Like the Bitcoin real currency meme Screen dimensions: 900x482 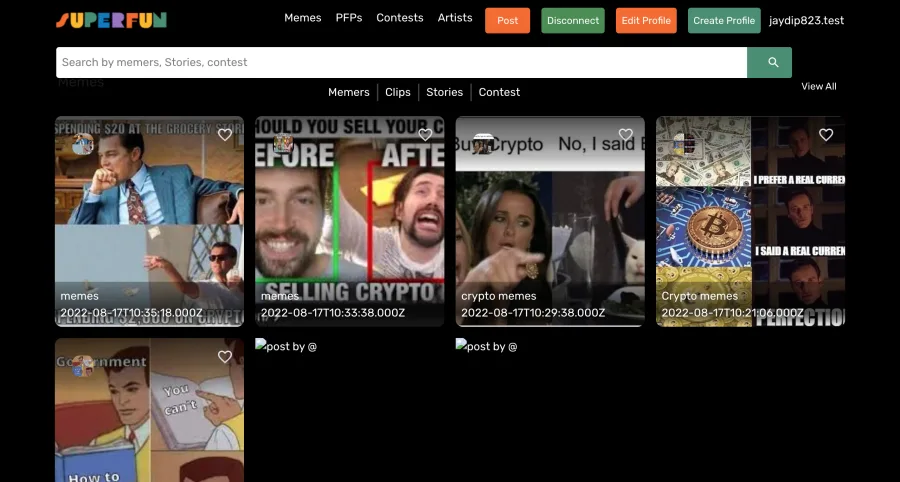(826, 134)
